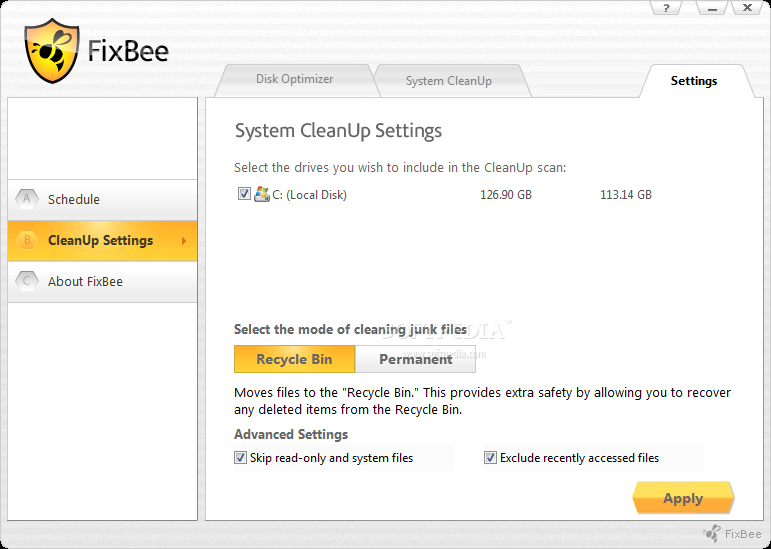Open the Schedule section in sidebar
Image resolution: width=771 pixels, height=549 pixels.
(x=102, y=200)
